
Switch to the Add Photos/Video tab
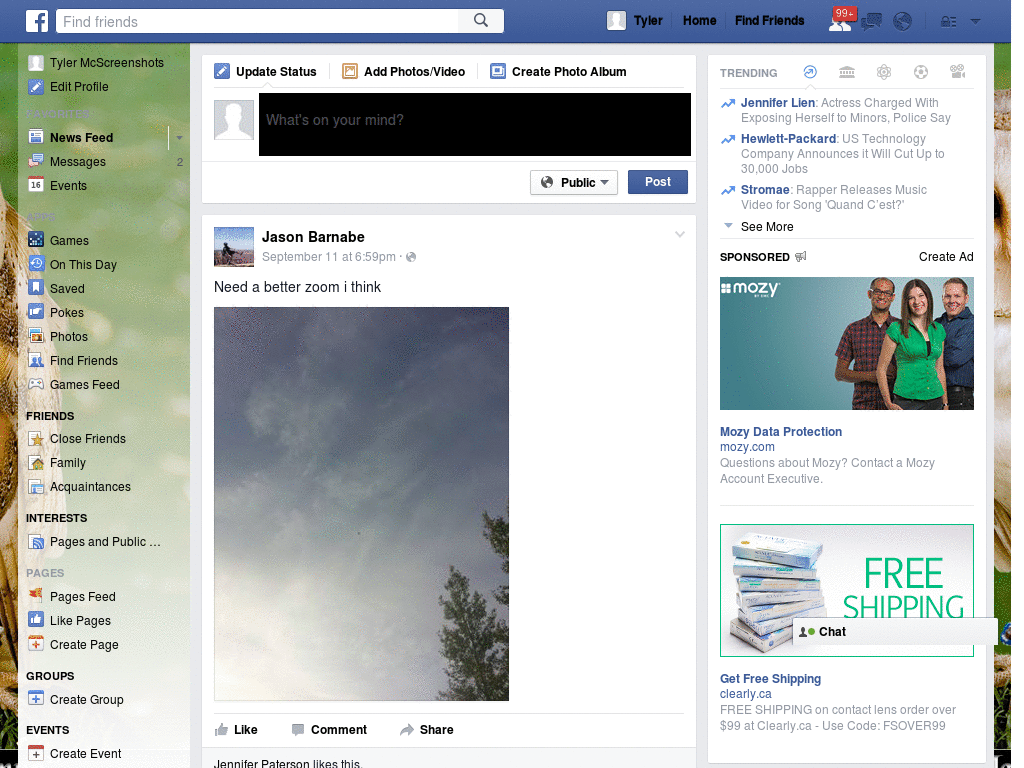point(404,71)
